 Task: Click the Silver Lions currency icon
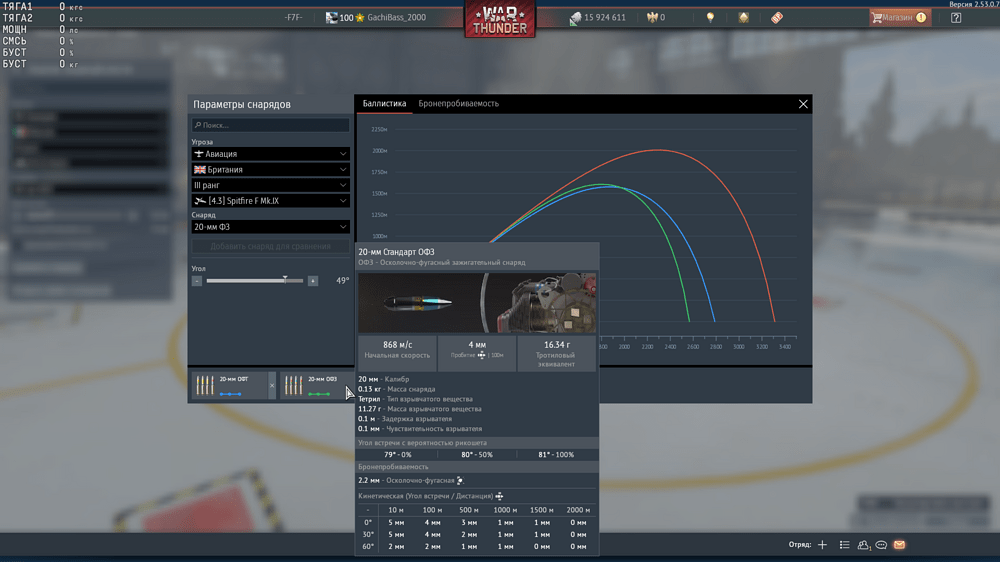pos(576,18)
